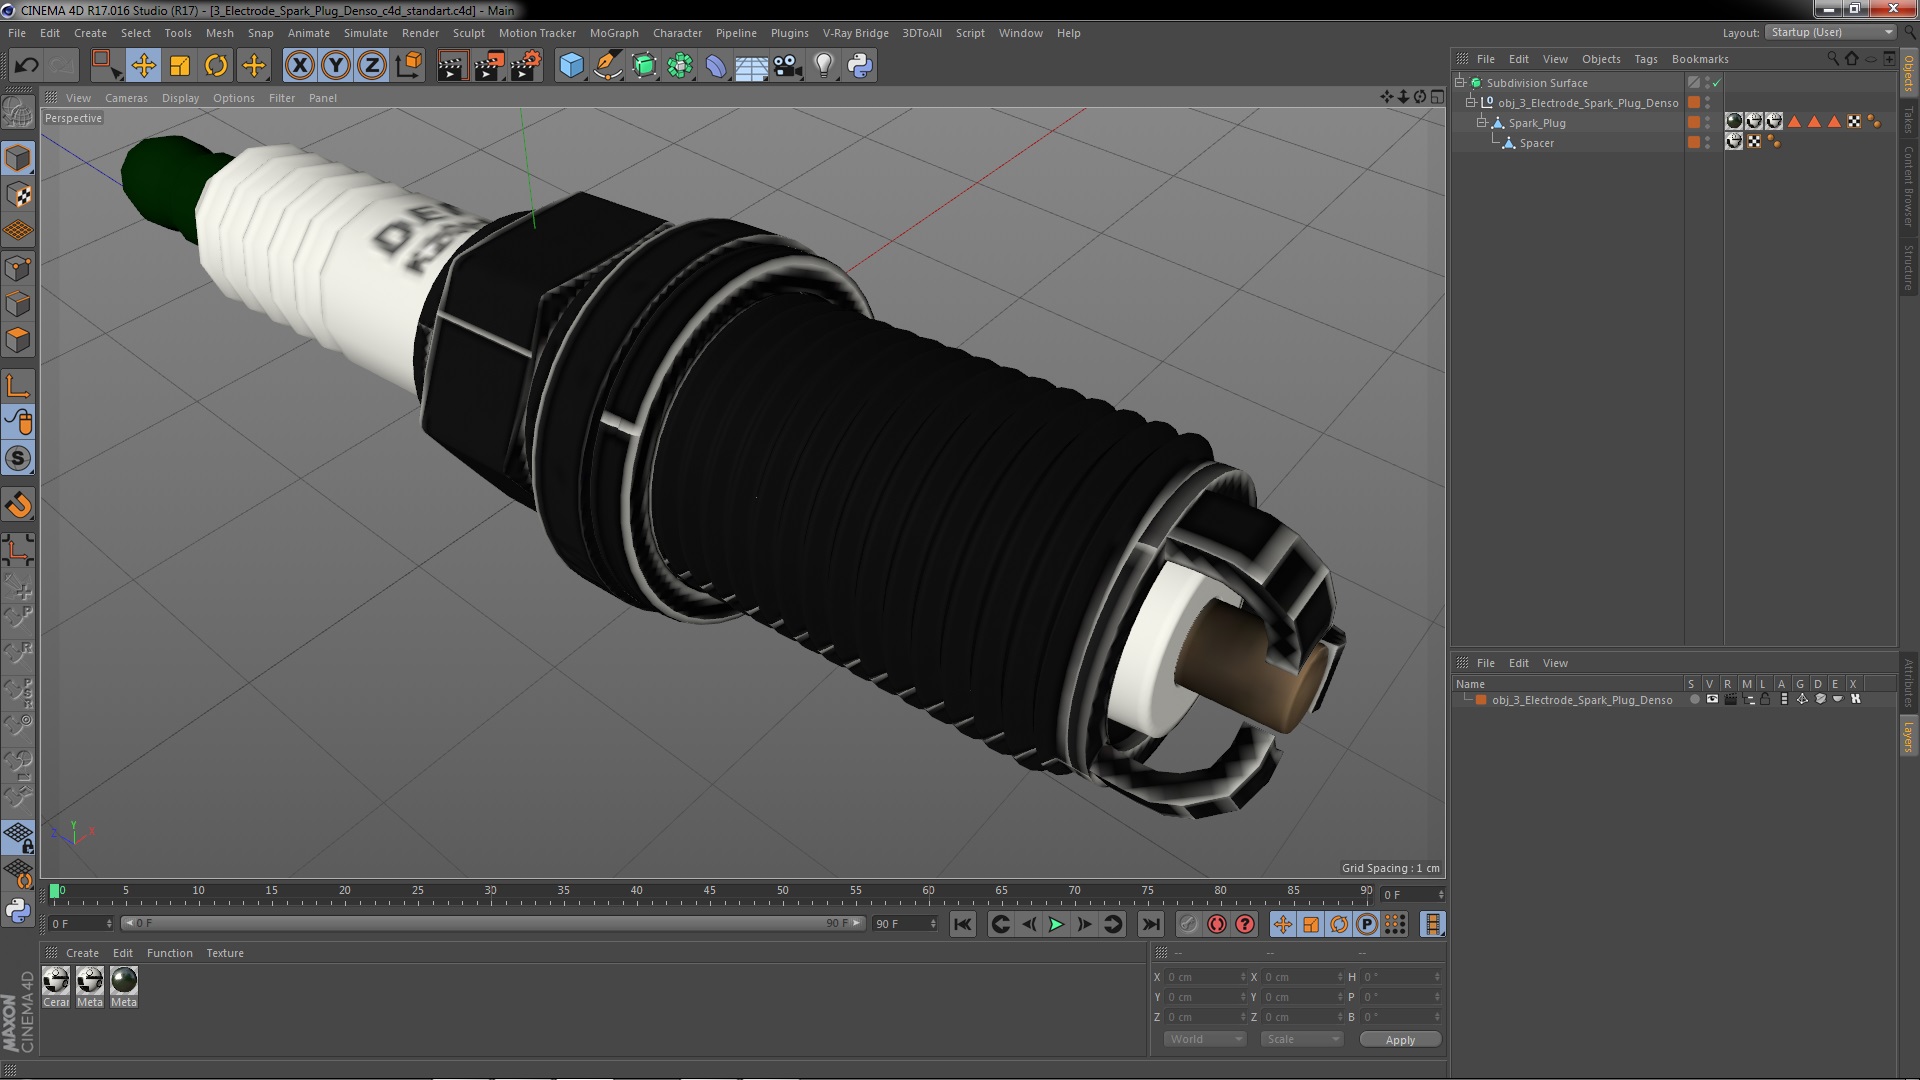Screen dimensions: 1920x1080
Task: Open the MoGraph menu
Action: pos(614,33)
